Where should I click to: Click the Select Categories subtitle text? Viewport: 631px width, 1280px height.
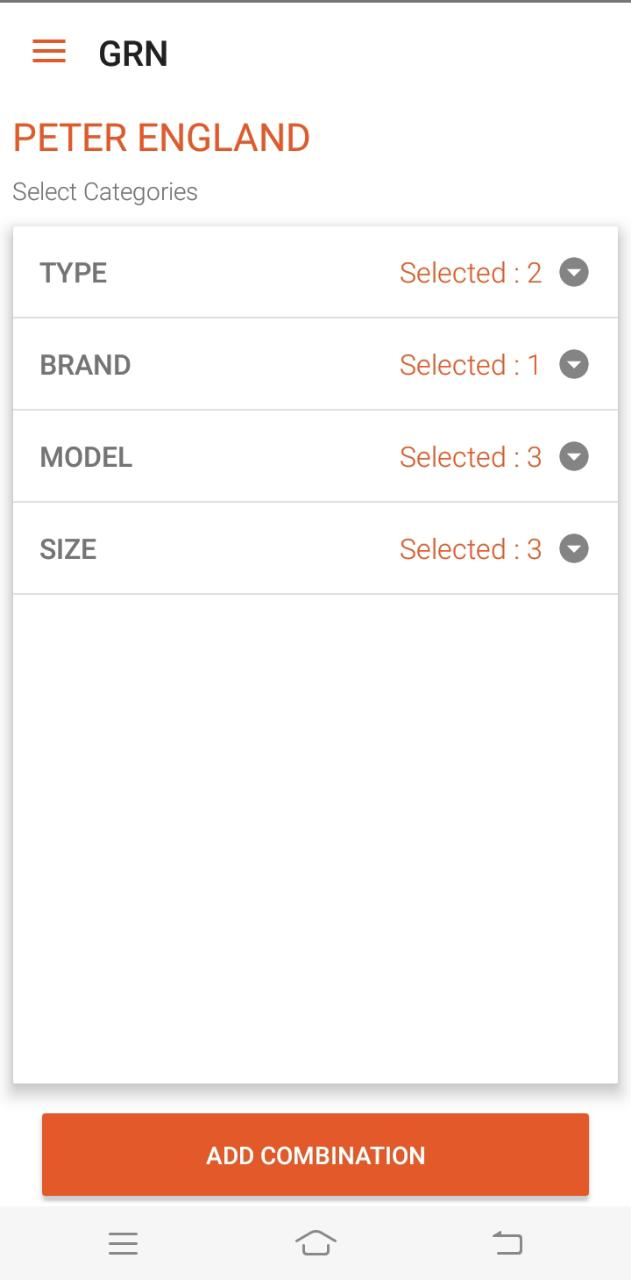105,192
